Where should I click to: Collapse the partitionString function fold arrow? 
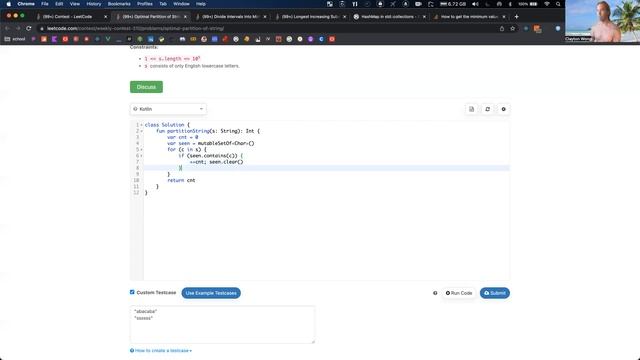[142, 131]
